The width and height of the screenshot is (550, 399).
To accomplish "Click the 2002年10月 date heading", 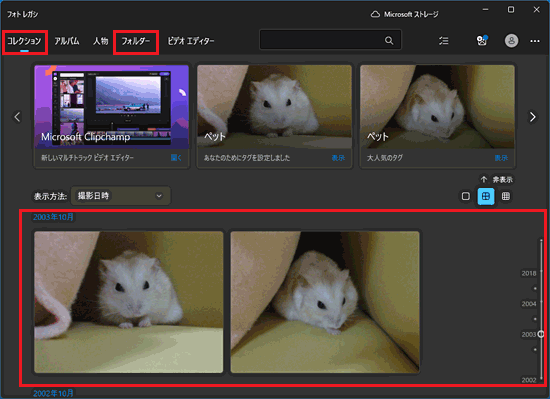I will pos(53,393).
